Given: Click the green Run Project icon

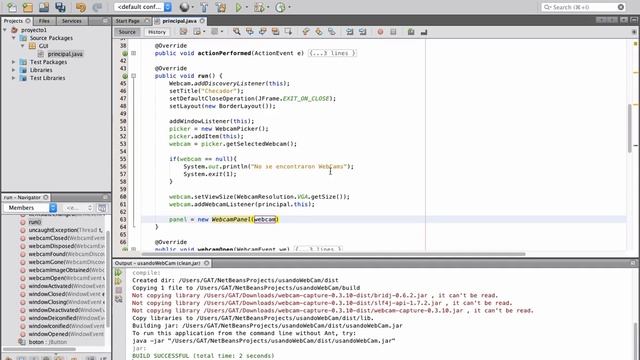Looking at the screenshot, I should coord(239,7).
